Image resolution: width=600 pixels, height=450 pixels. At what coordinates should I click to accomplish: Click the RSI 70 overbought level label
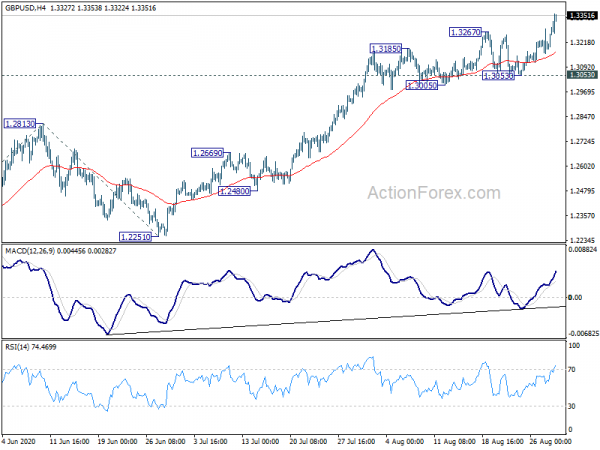pos(572,370)
